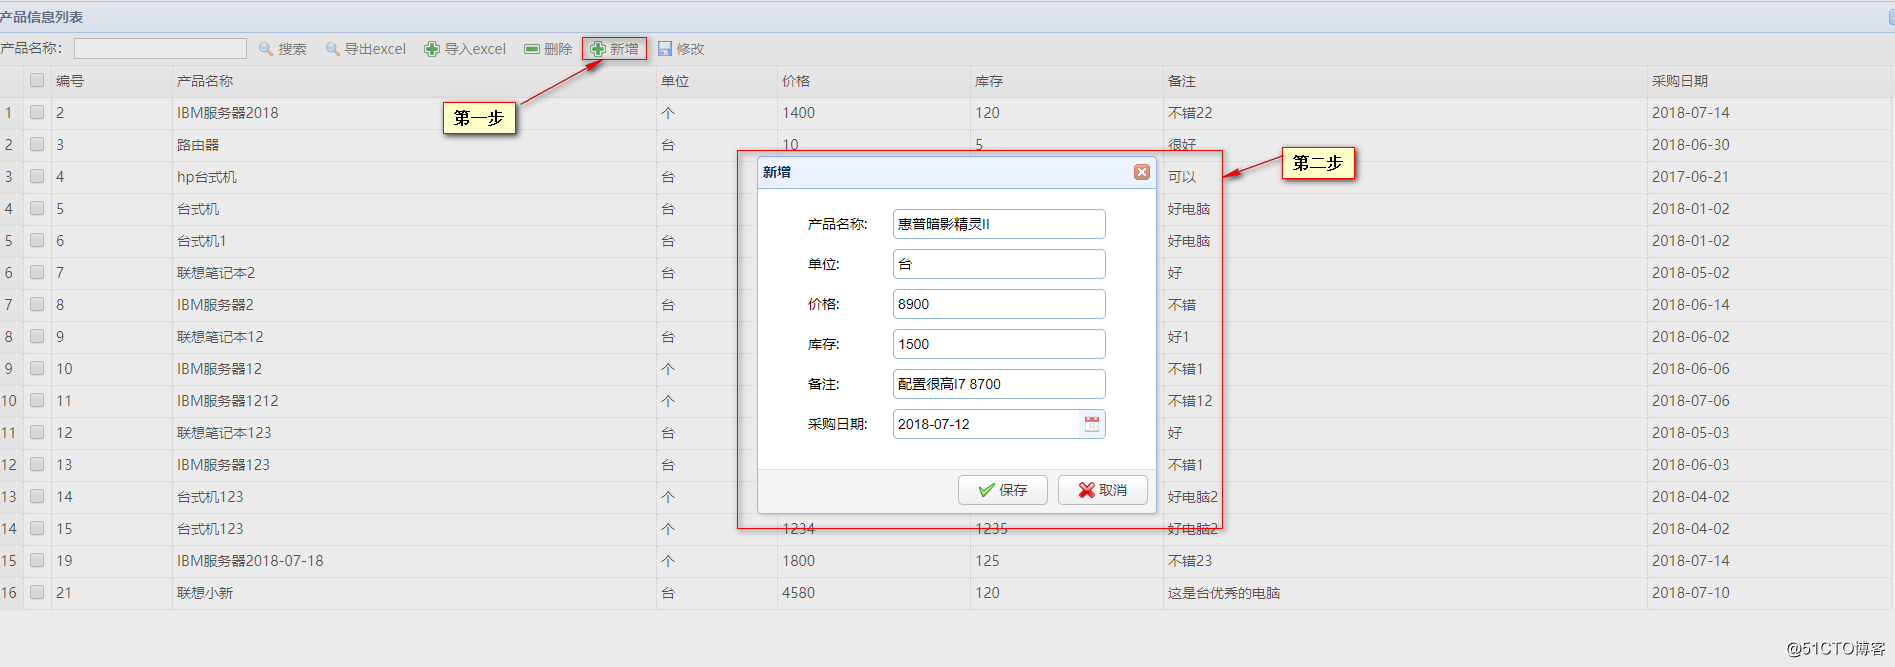
Task: Click the 搜索 search button
Action: [x=283, y=49]
